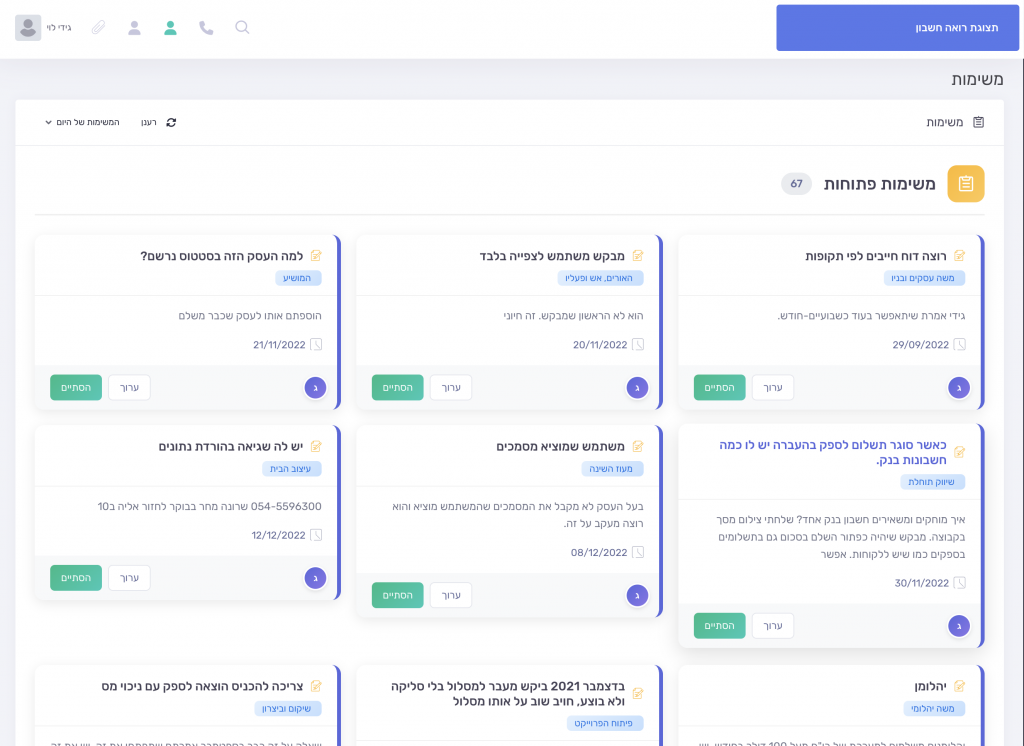
Task: Click note icon of בדצמבר 2021 ביקש מעבר task
Action: (638, 693)
